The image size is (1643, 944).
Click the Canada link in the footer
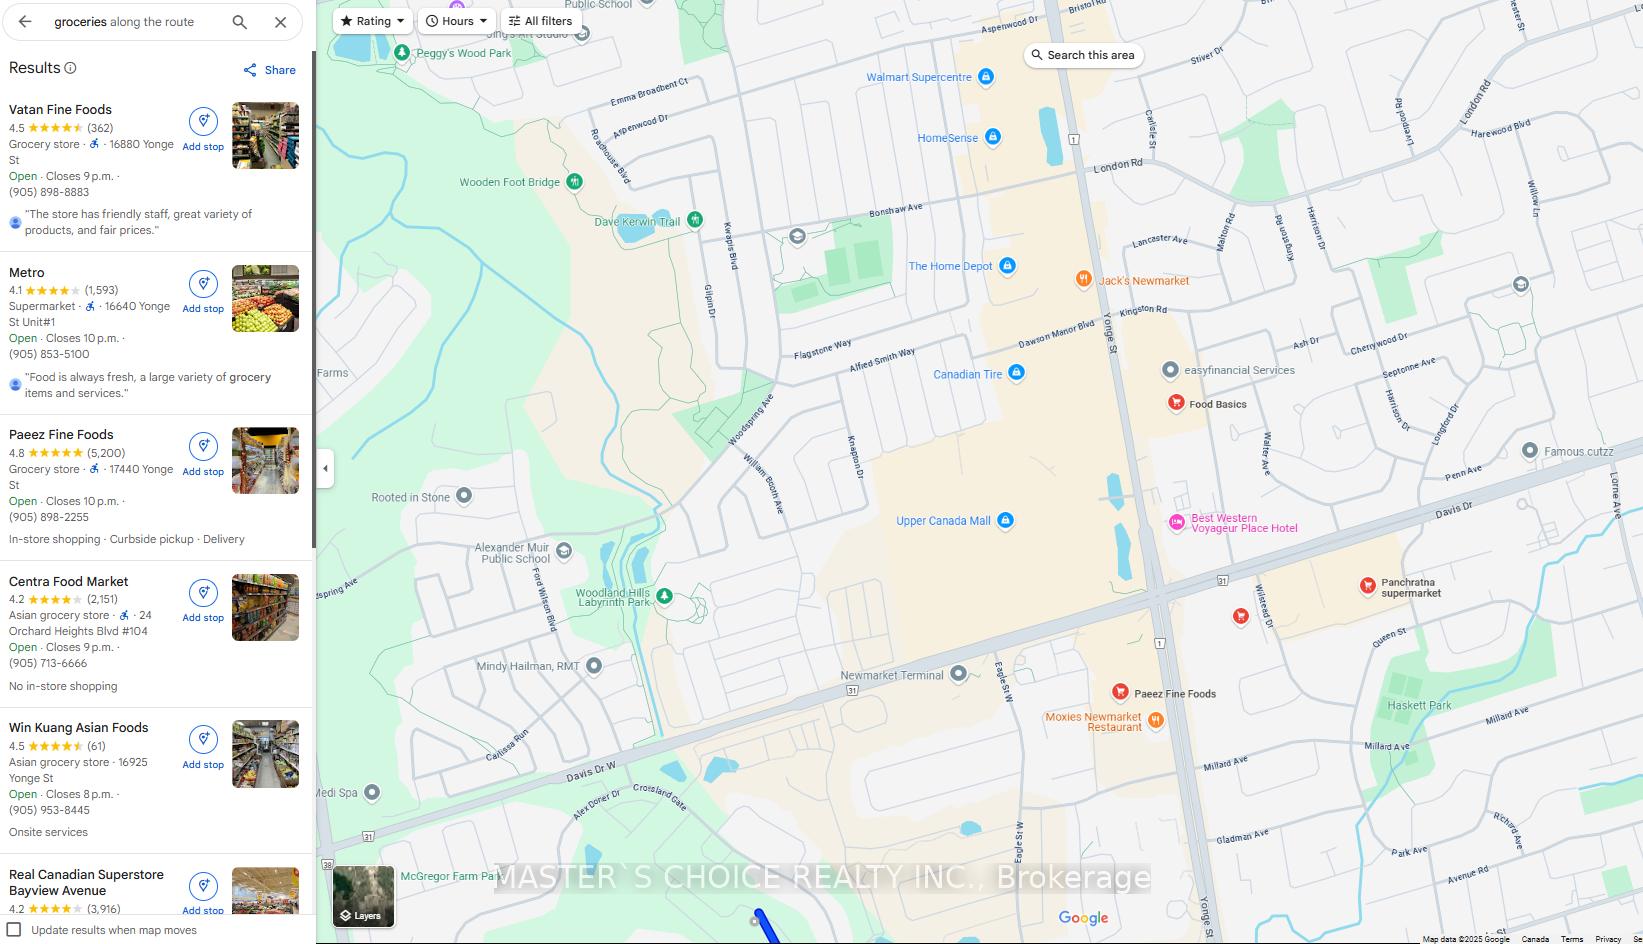(1535, 939)
